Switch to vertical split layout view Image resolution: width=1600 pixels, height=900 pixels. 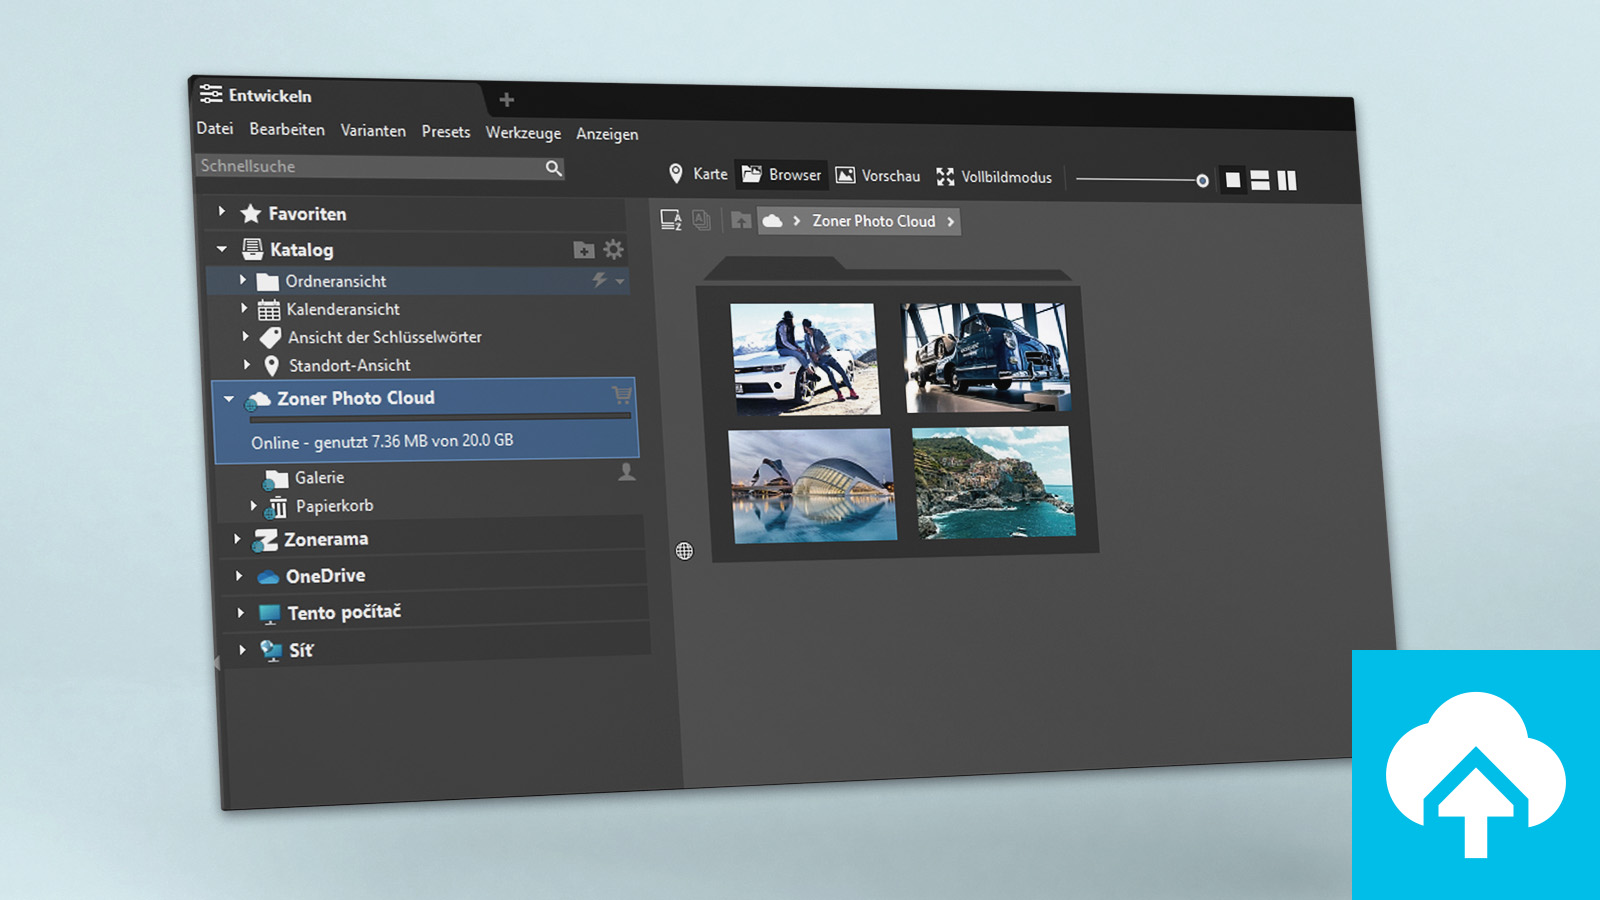(1287, 180)
